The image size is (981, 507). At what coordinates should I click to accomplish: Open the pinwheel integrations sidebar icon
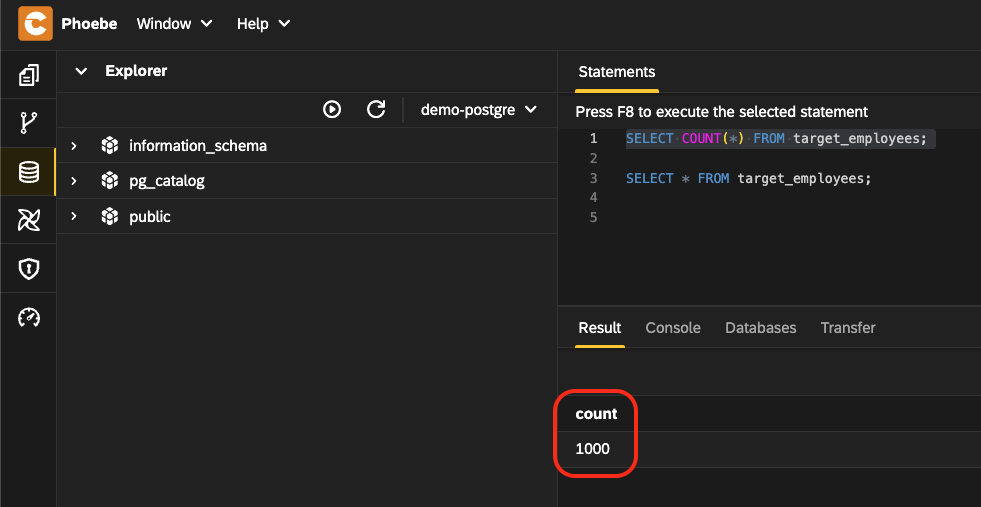click(x=29, y=220)
